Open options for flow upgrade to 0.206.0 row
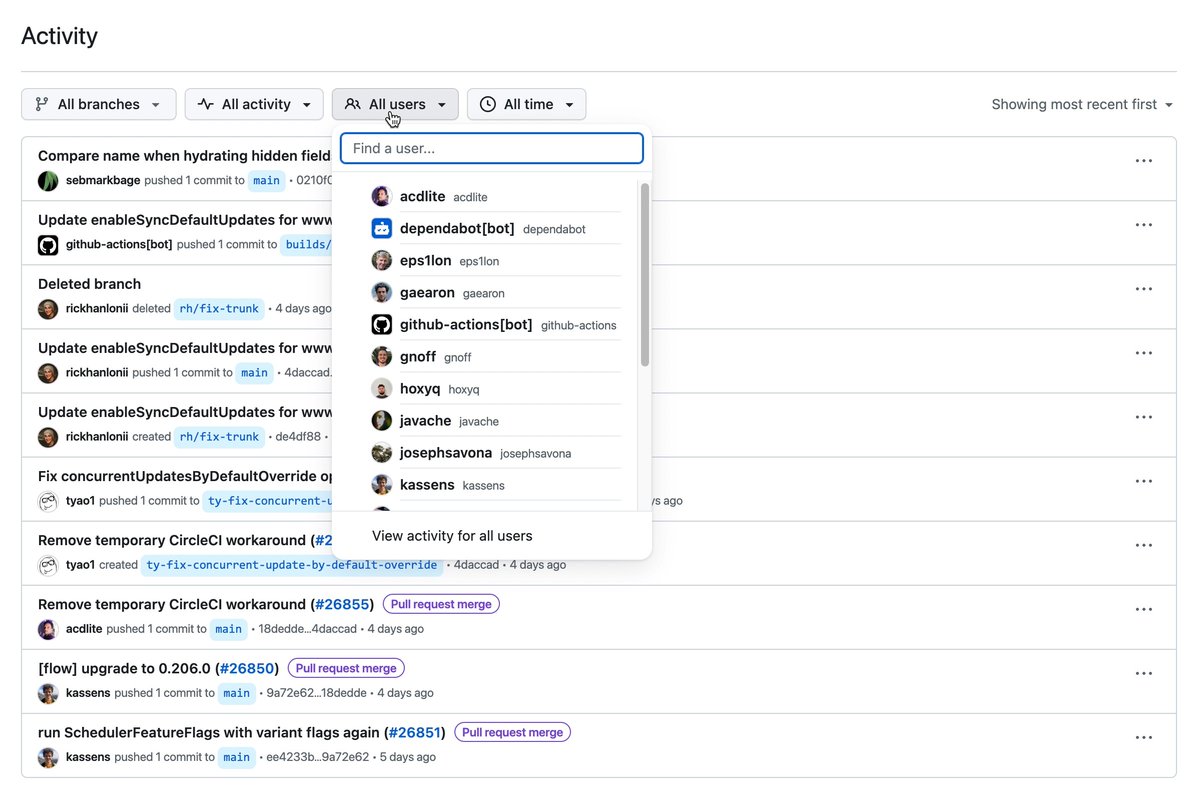This screenshot has width=1200, height=792. coord(1144,673)
